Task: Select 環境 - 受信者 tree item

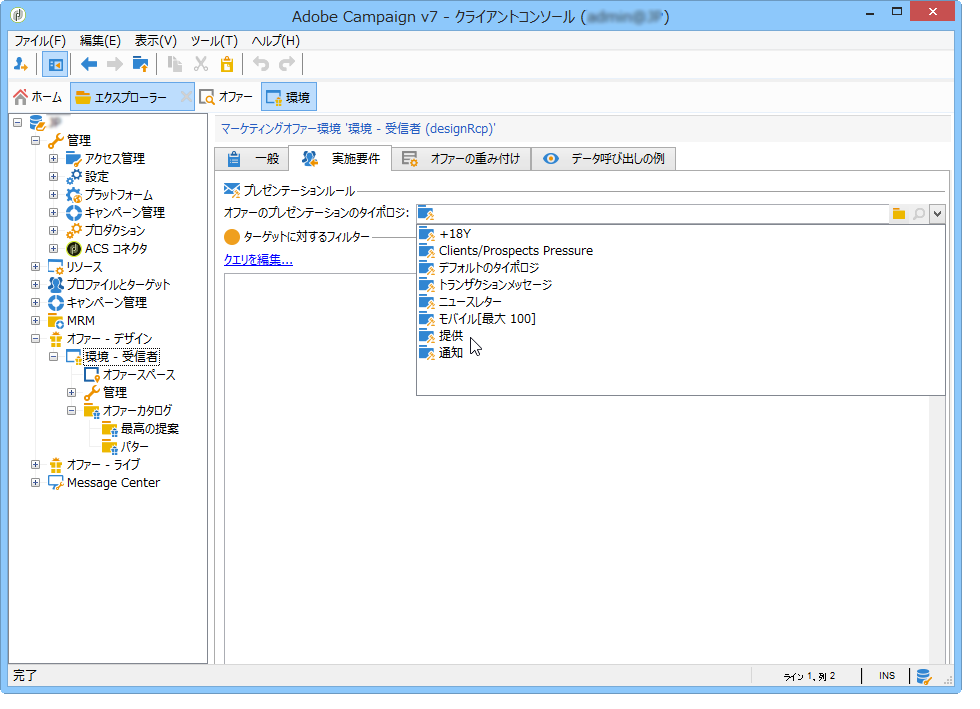Action: click(121, 356)
